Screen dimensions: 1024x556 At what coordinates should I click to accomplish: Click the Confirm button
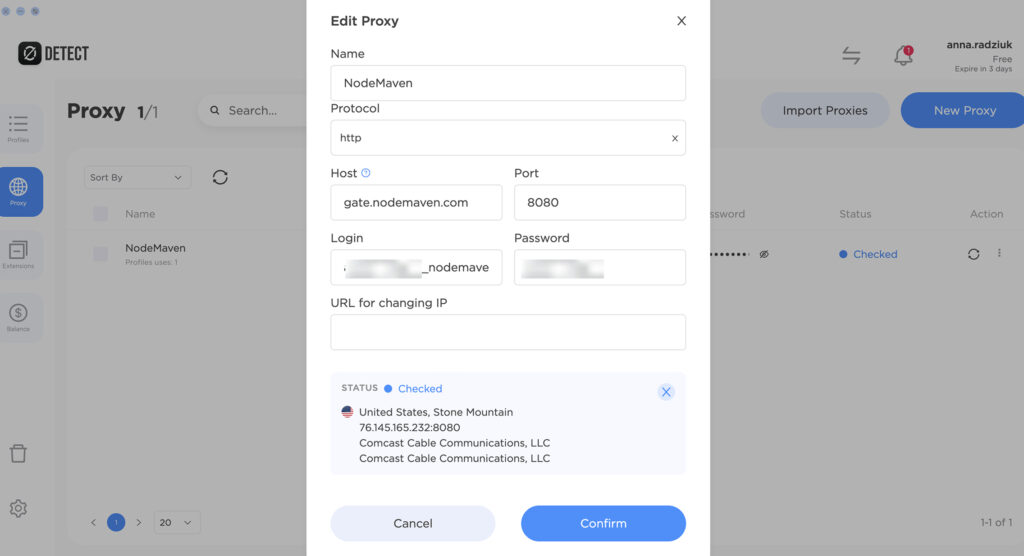point(603,523)
